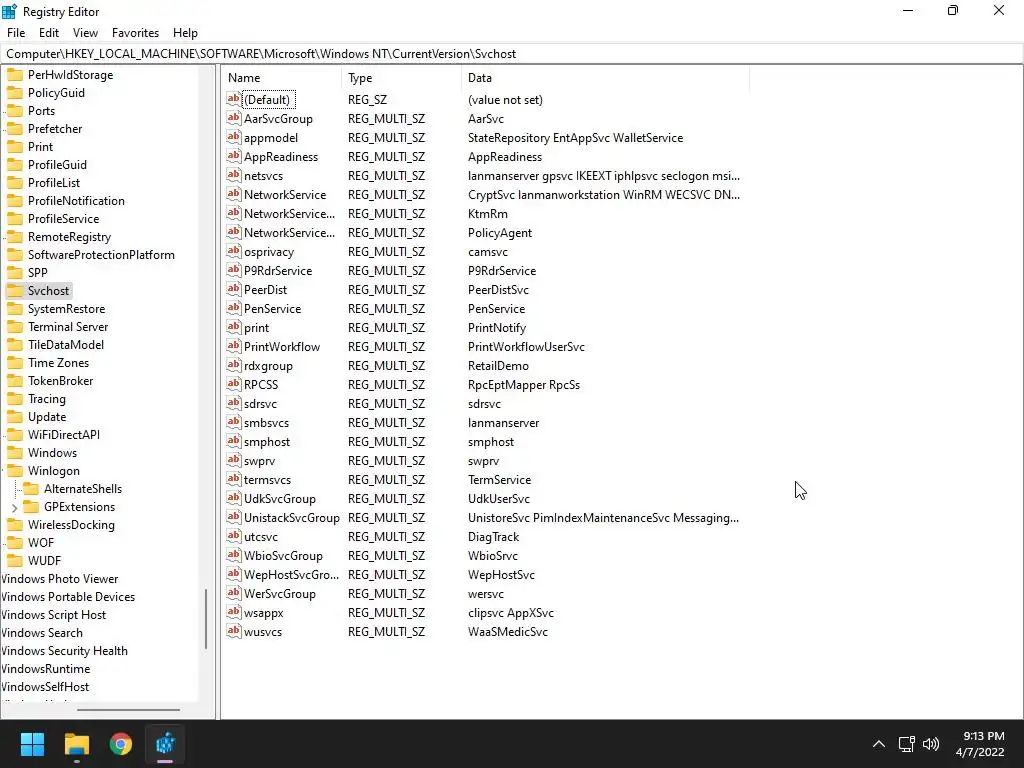
Task: Select the Windows Photo Viewer key
Action: tap(59, 579)
